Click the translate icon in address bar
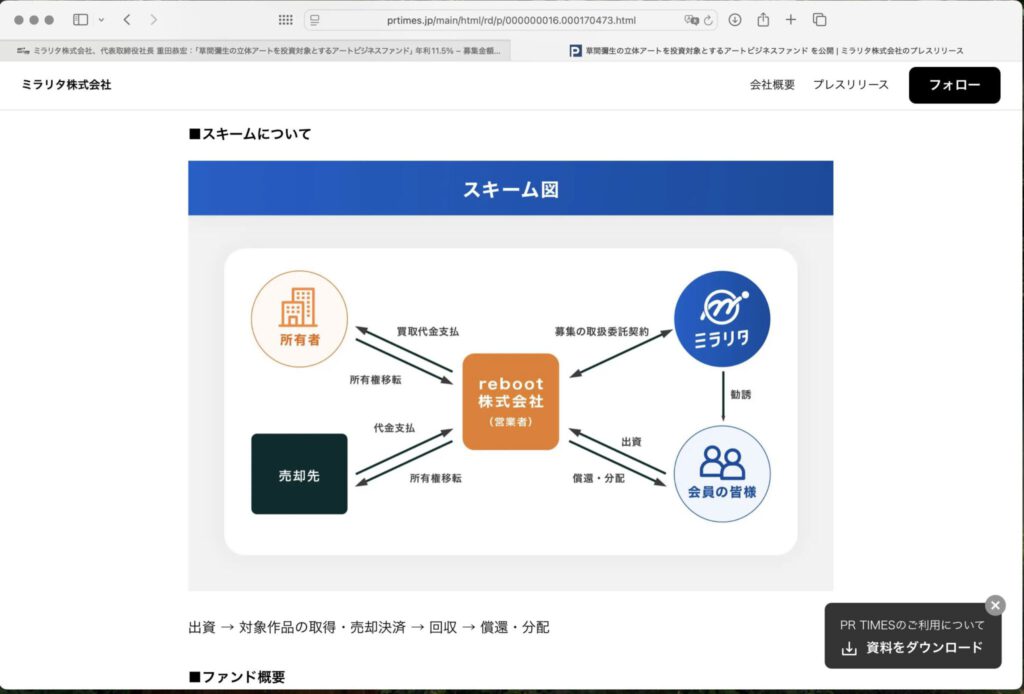Screen dimensions: 1024x694 690,20
